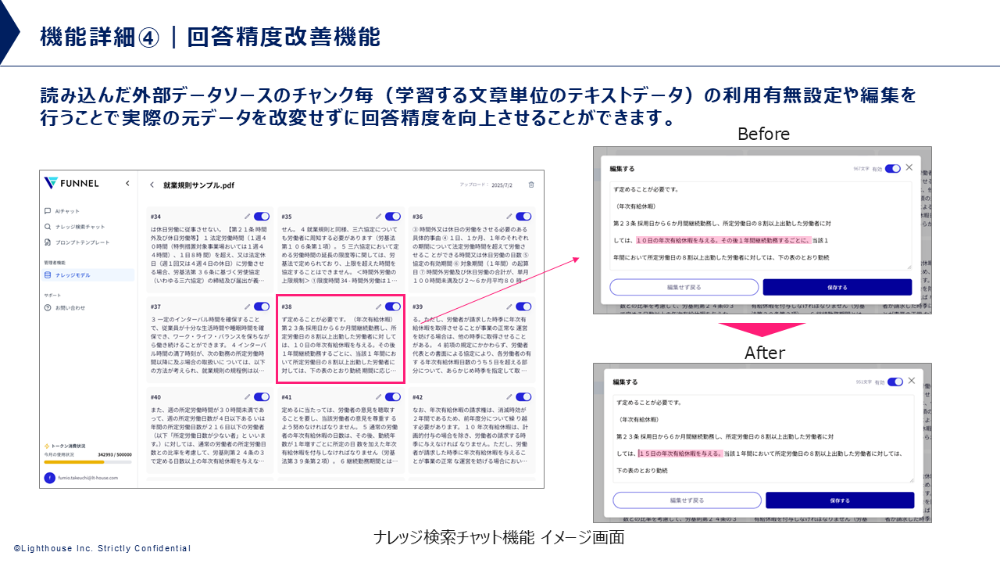The image size is (1000, 563).
Task: Click the pencil icon on chunk #38
Action: (377, 306)
